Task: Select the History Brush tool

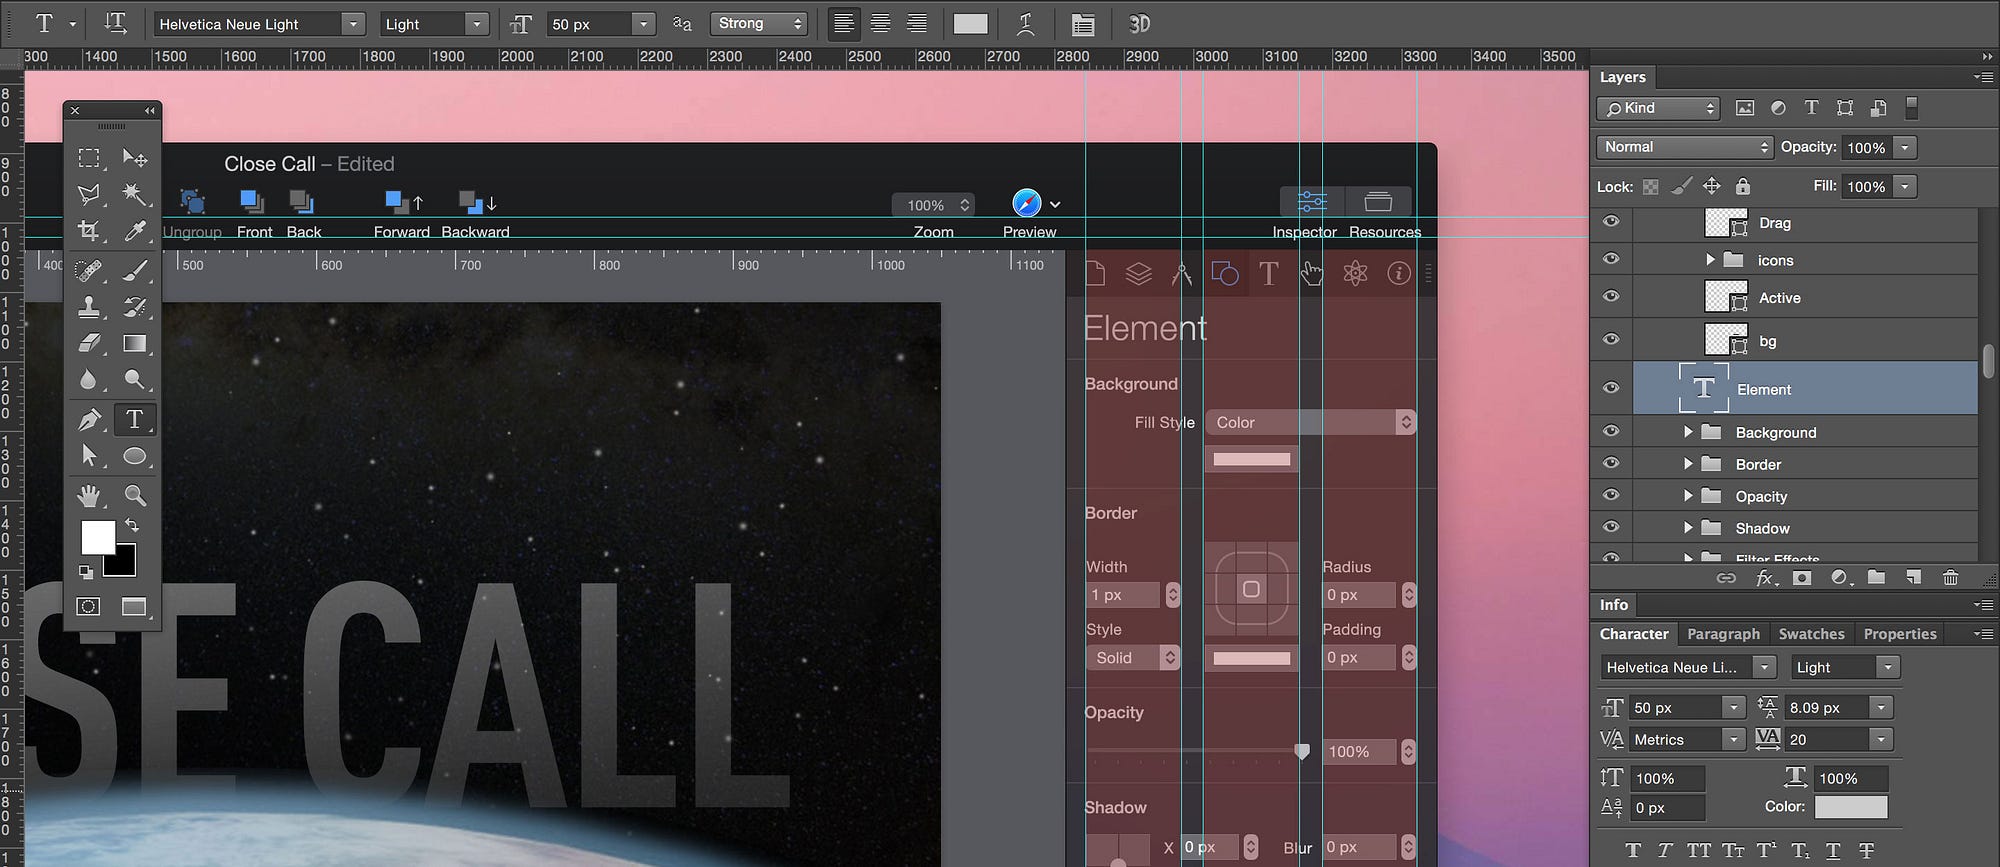Action: [x=135, y=306]
